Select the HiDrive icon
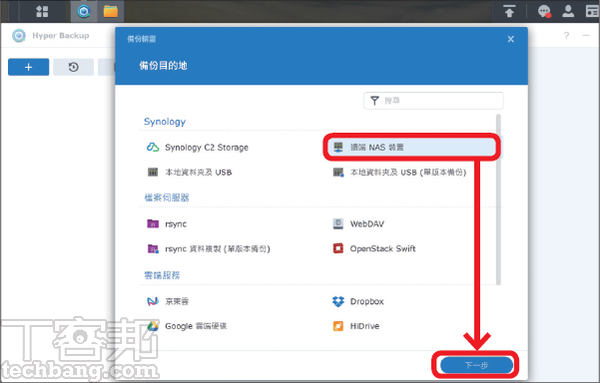The height and width of the screenshot is (383, 600). [x=338, y=326]
